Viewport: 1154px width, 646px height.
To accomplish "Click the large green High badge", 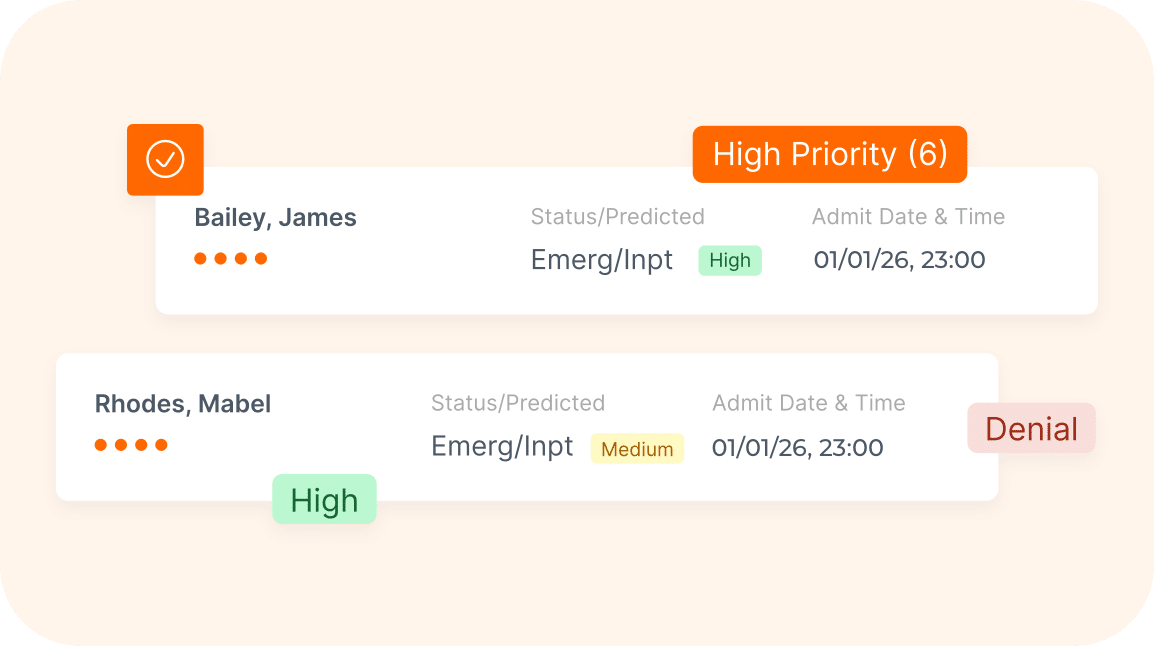I will point(324,500).
